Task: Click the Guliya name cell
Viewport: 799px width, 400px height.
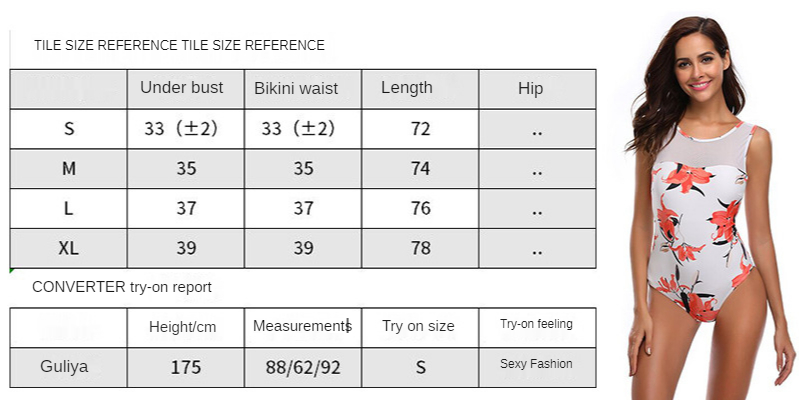Action: point(65,366)
